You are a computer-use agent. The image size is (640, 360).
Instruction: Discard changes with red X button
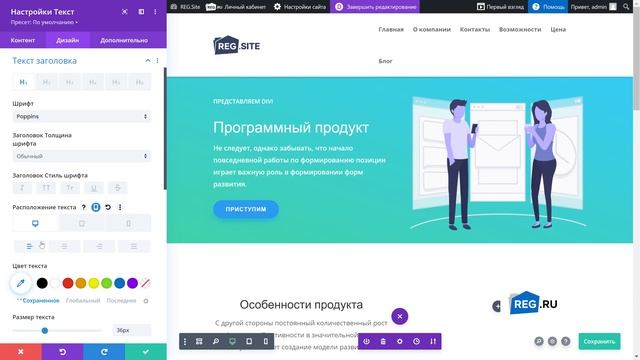21,352
